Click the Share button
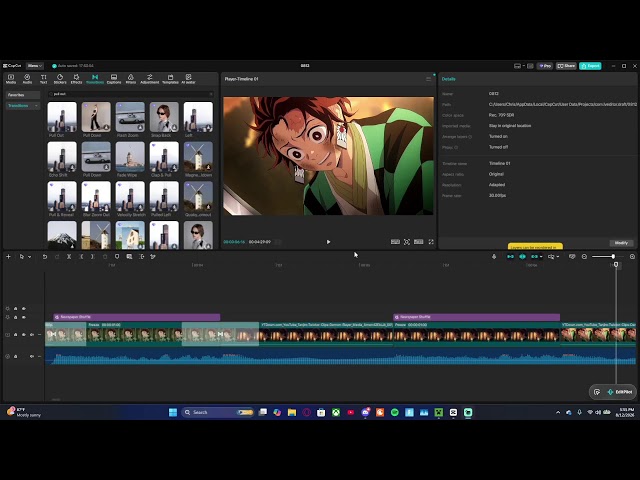The image size is (640, 480). click(x=566, y=66)
